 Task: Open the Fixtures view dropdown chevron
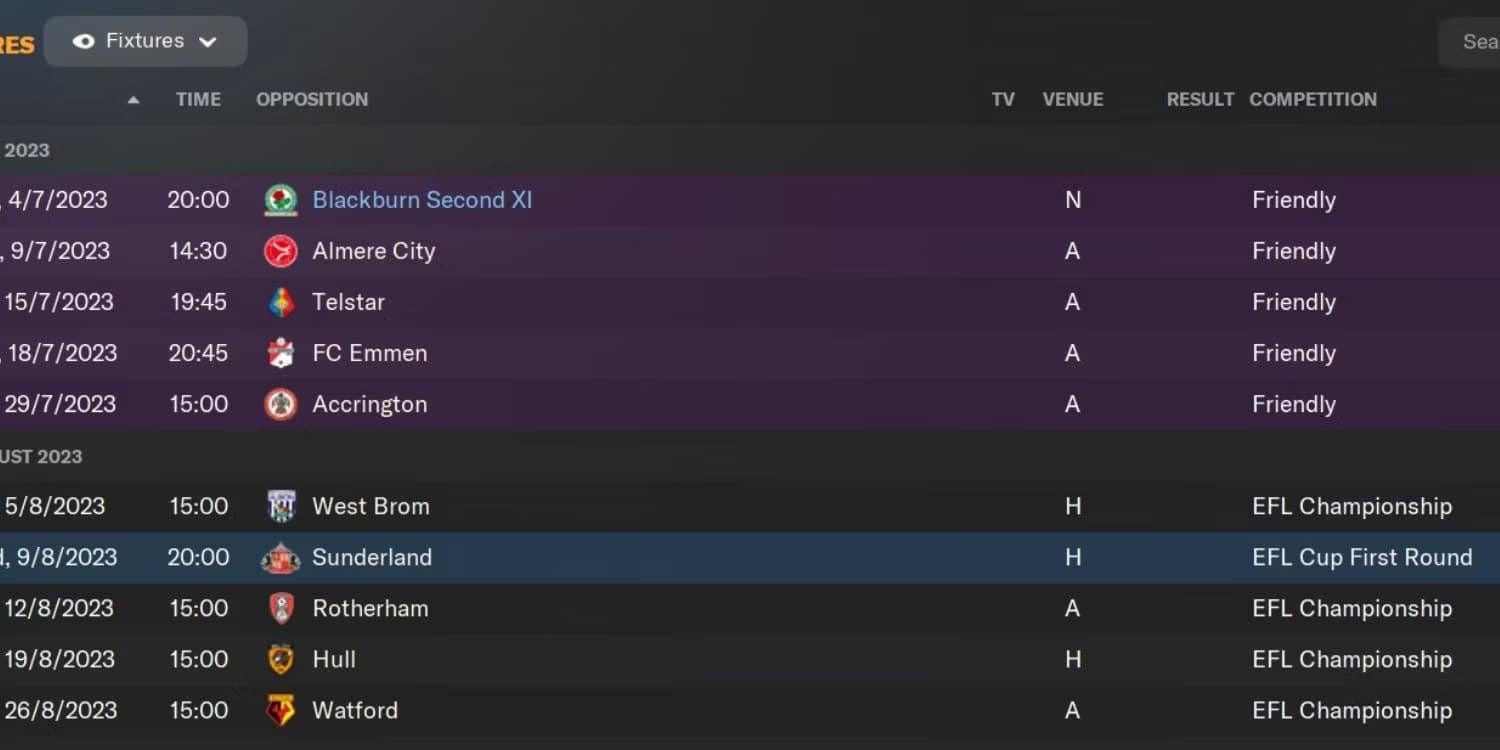coord(208,42)
